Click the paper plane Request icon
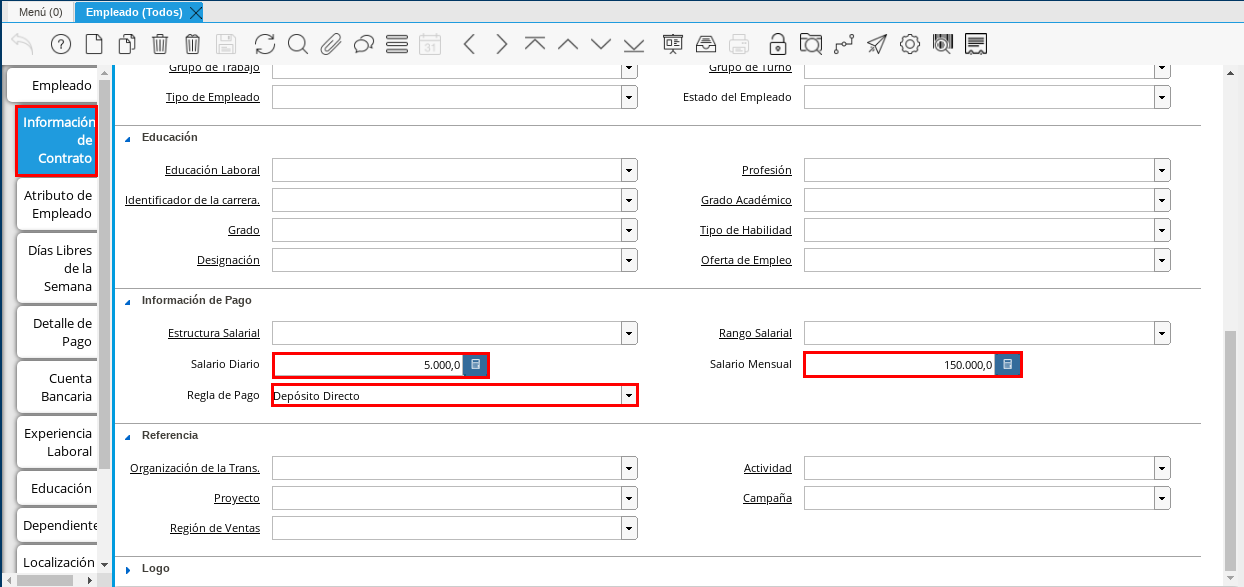Image resolution: width=1244 pixels, height=587 pixels. coord(877,44)
